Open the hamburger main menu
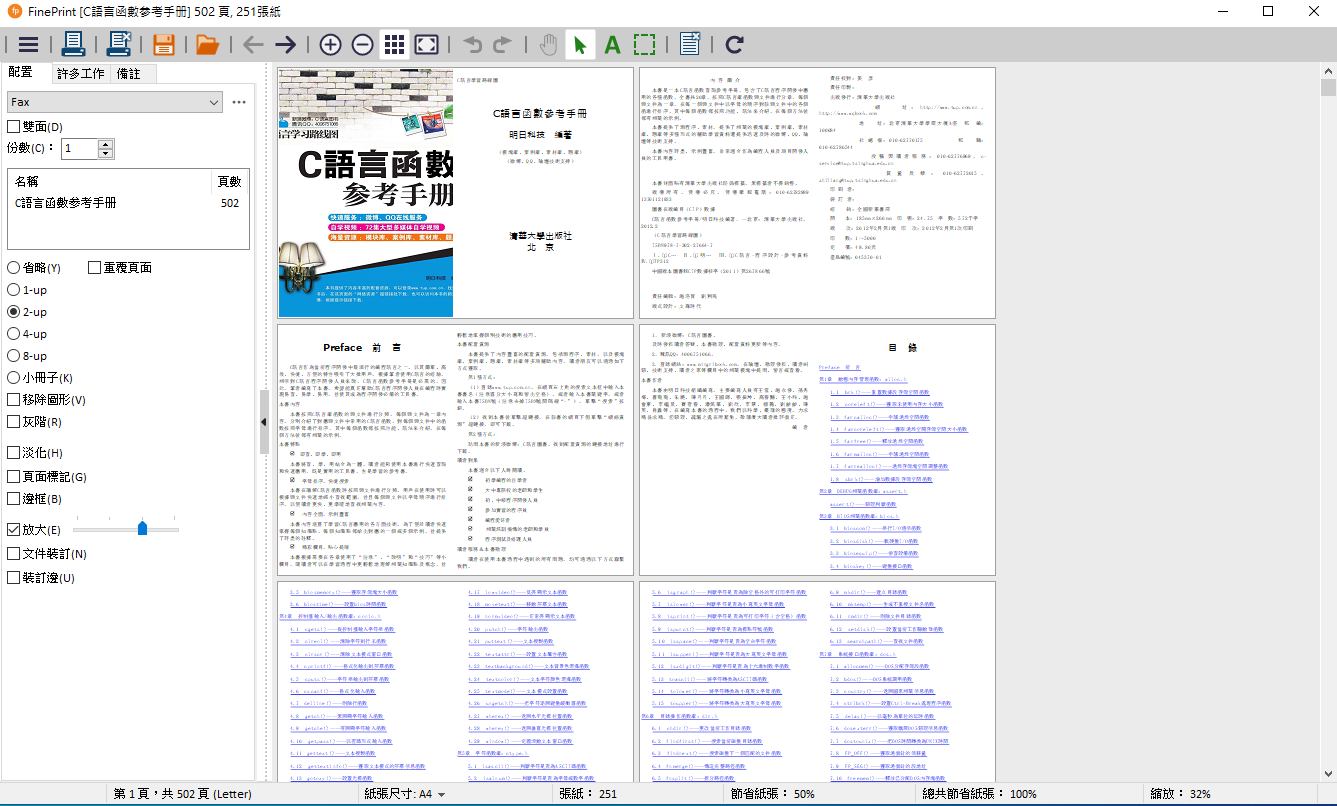Screen dimensions: 1337x806 pyautogui.click(x=29, y=44)
